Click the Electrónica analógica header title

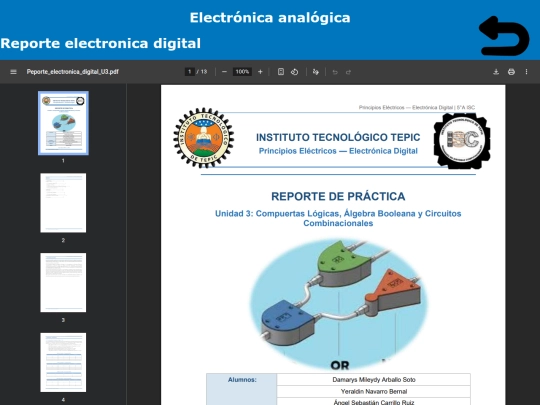click(270, 18)
